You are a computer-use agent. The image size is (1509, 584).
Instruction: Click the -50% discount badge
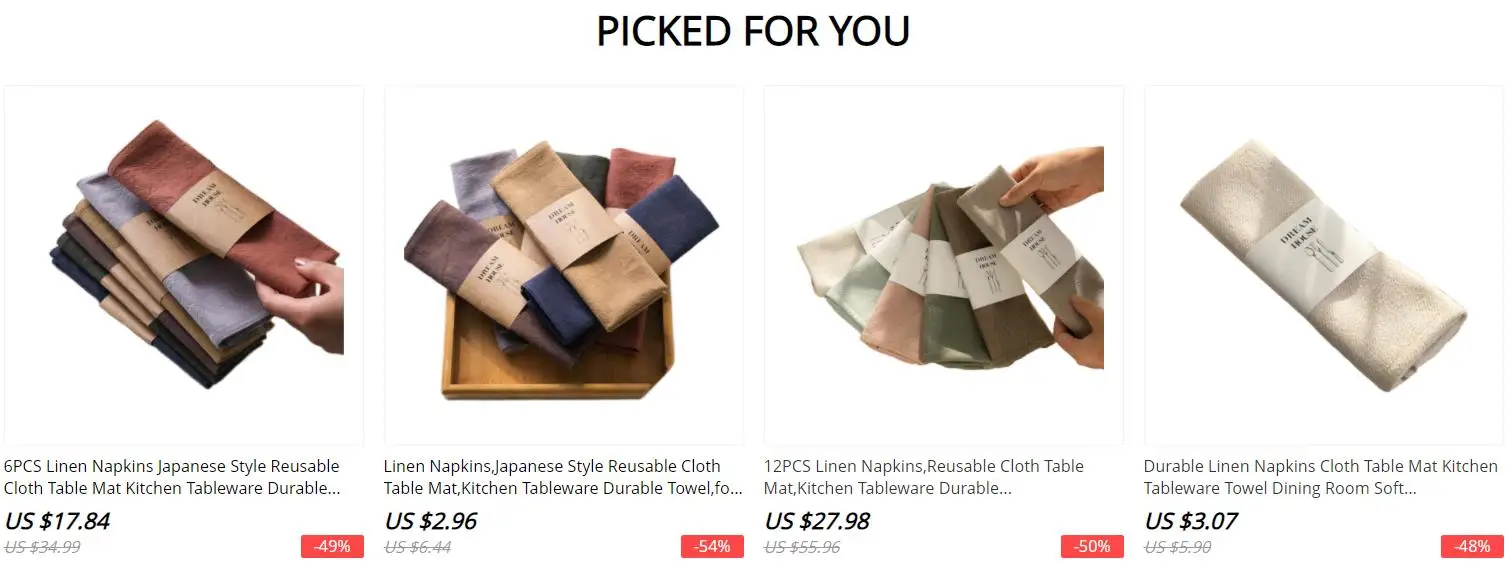pyautogui.click(x=1092, y=547)
